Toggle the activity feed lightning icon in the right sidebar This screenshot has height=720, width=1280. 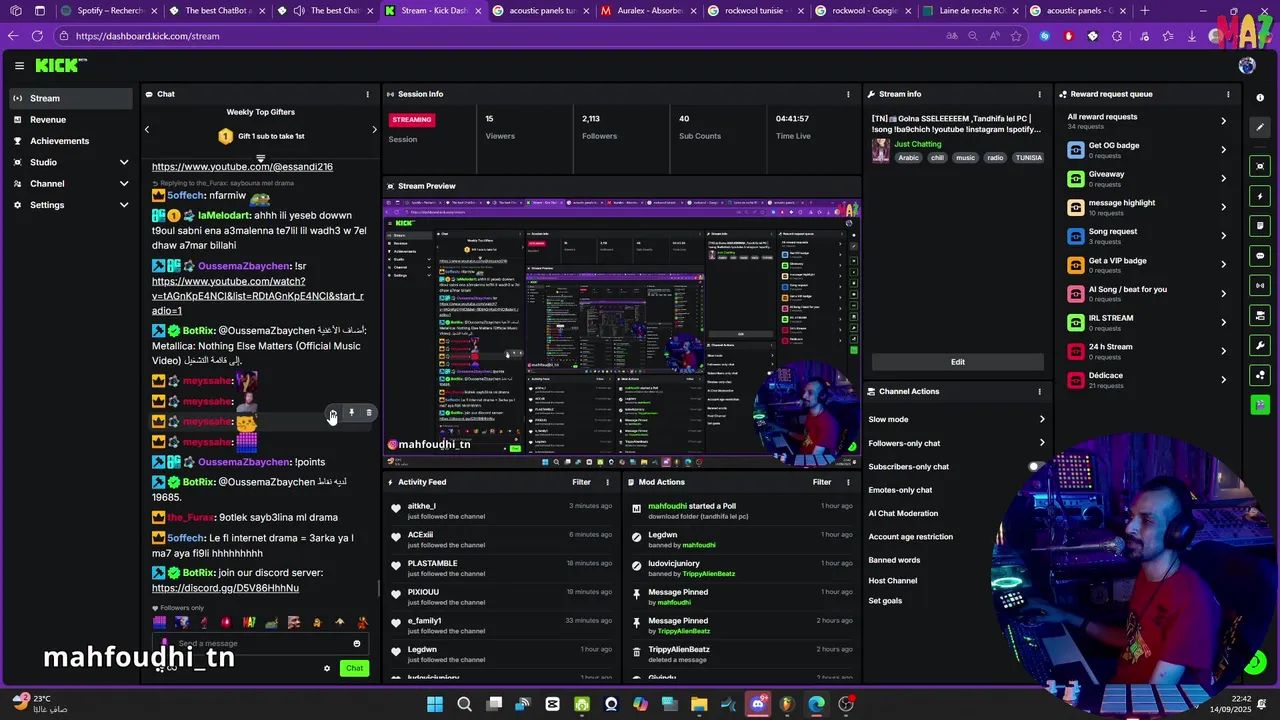click(1260, 197)
